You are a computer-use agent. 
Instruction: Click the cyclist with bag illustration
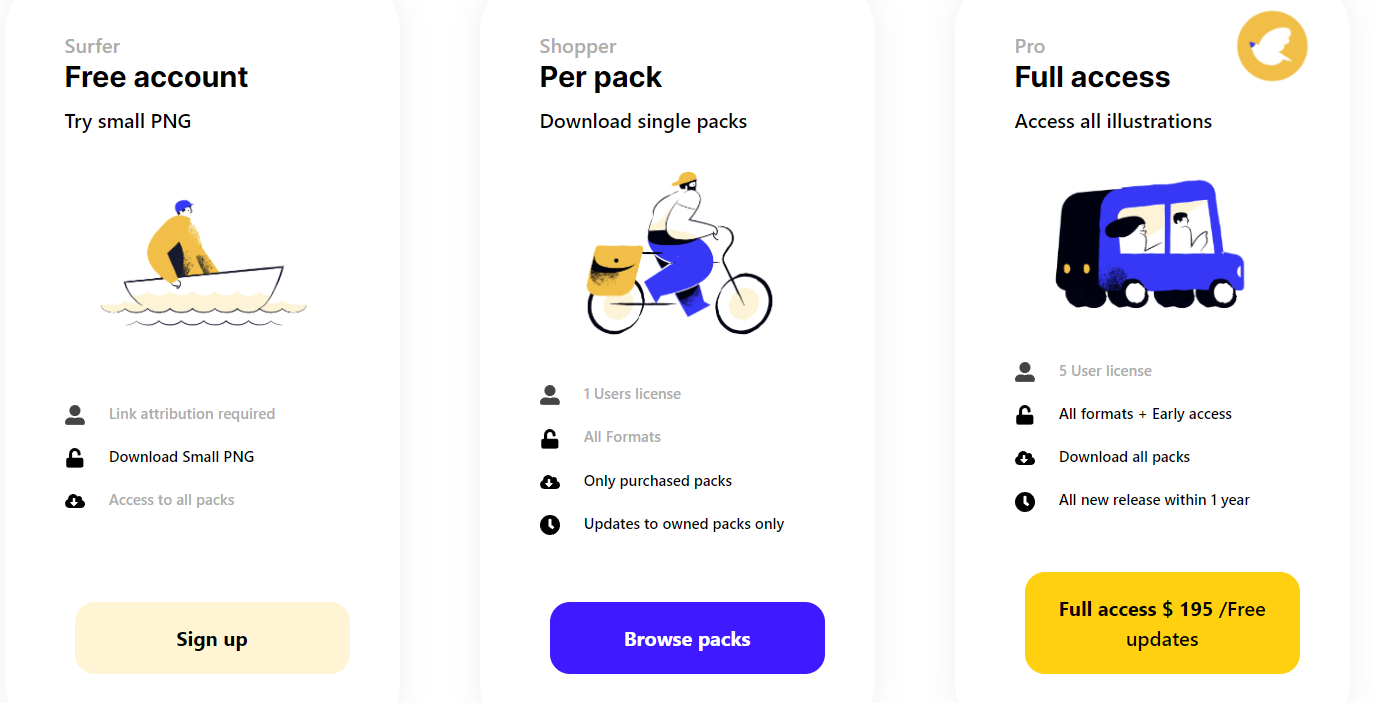point(679,253)
